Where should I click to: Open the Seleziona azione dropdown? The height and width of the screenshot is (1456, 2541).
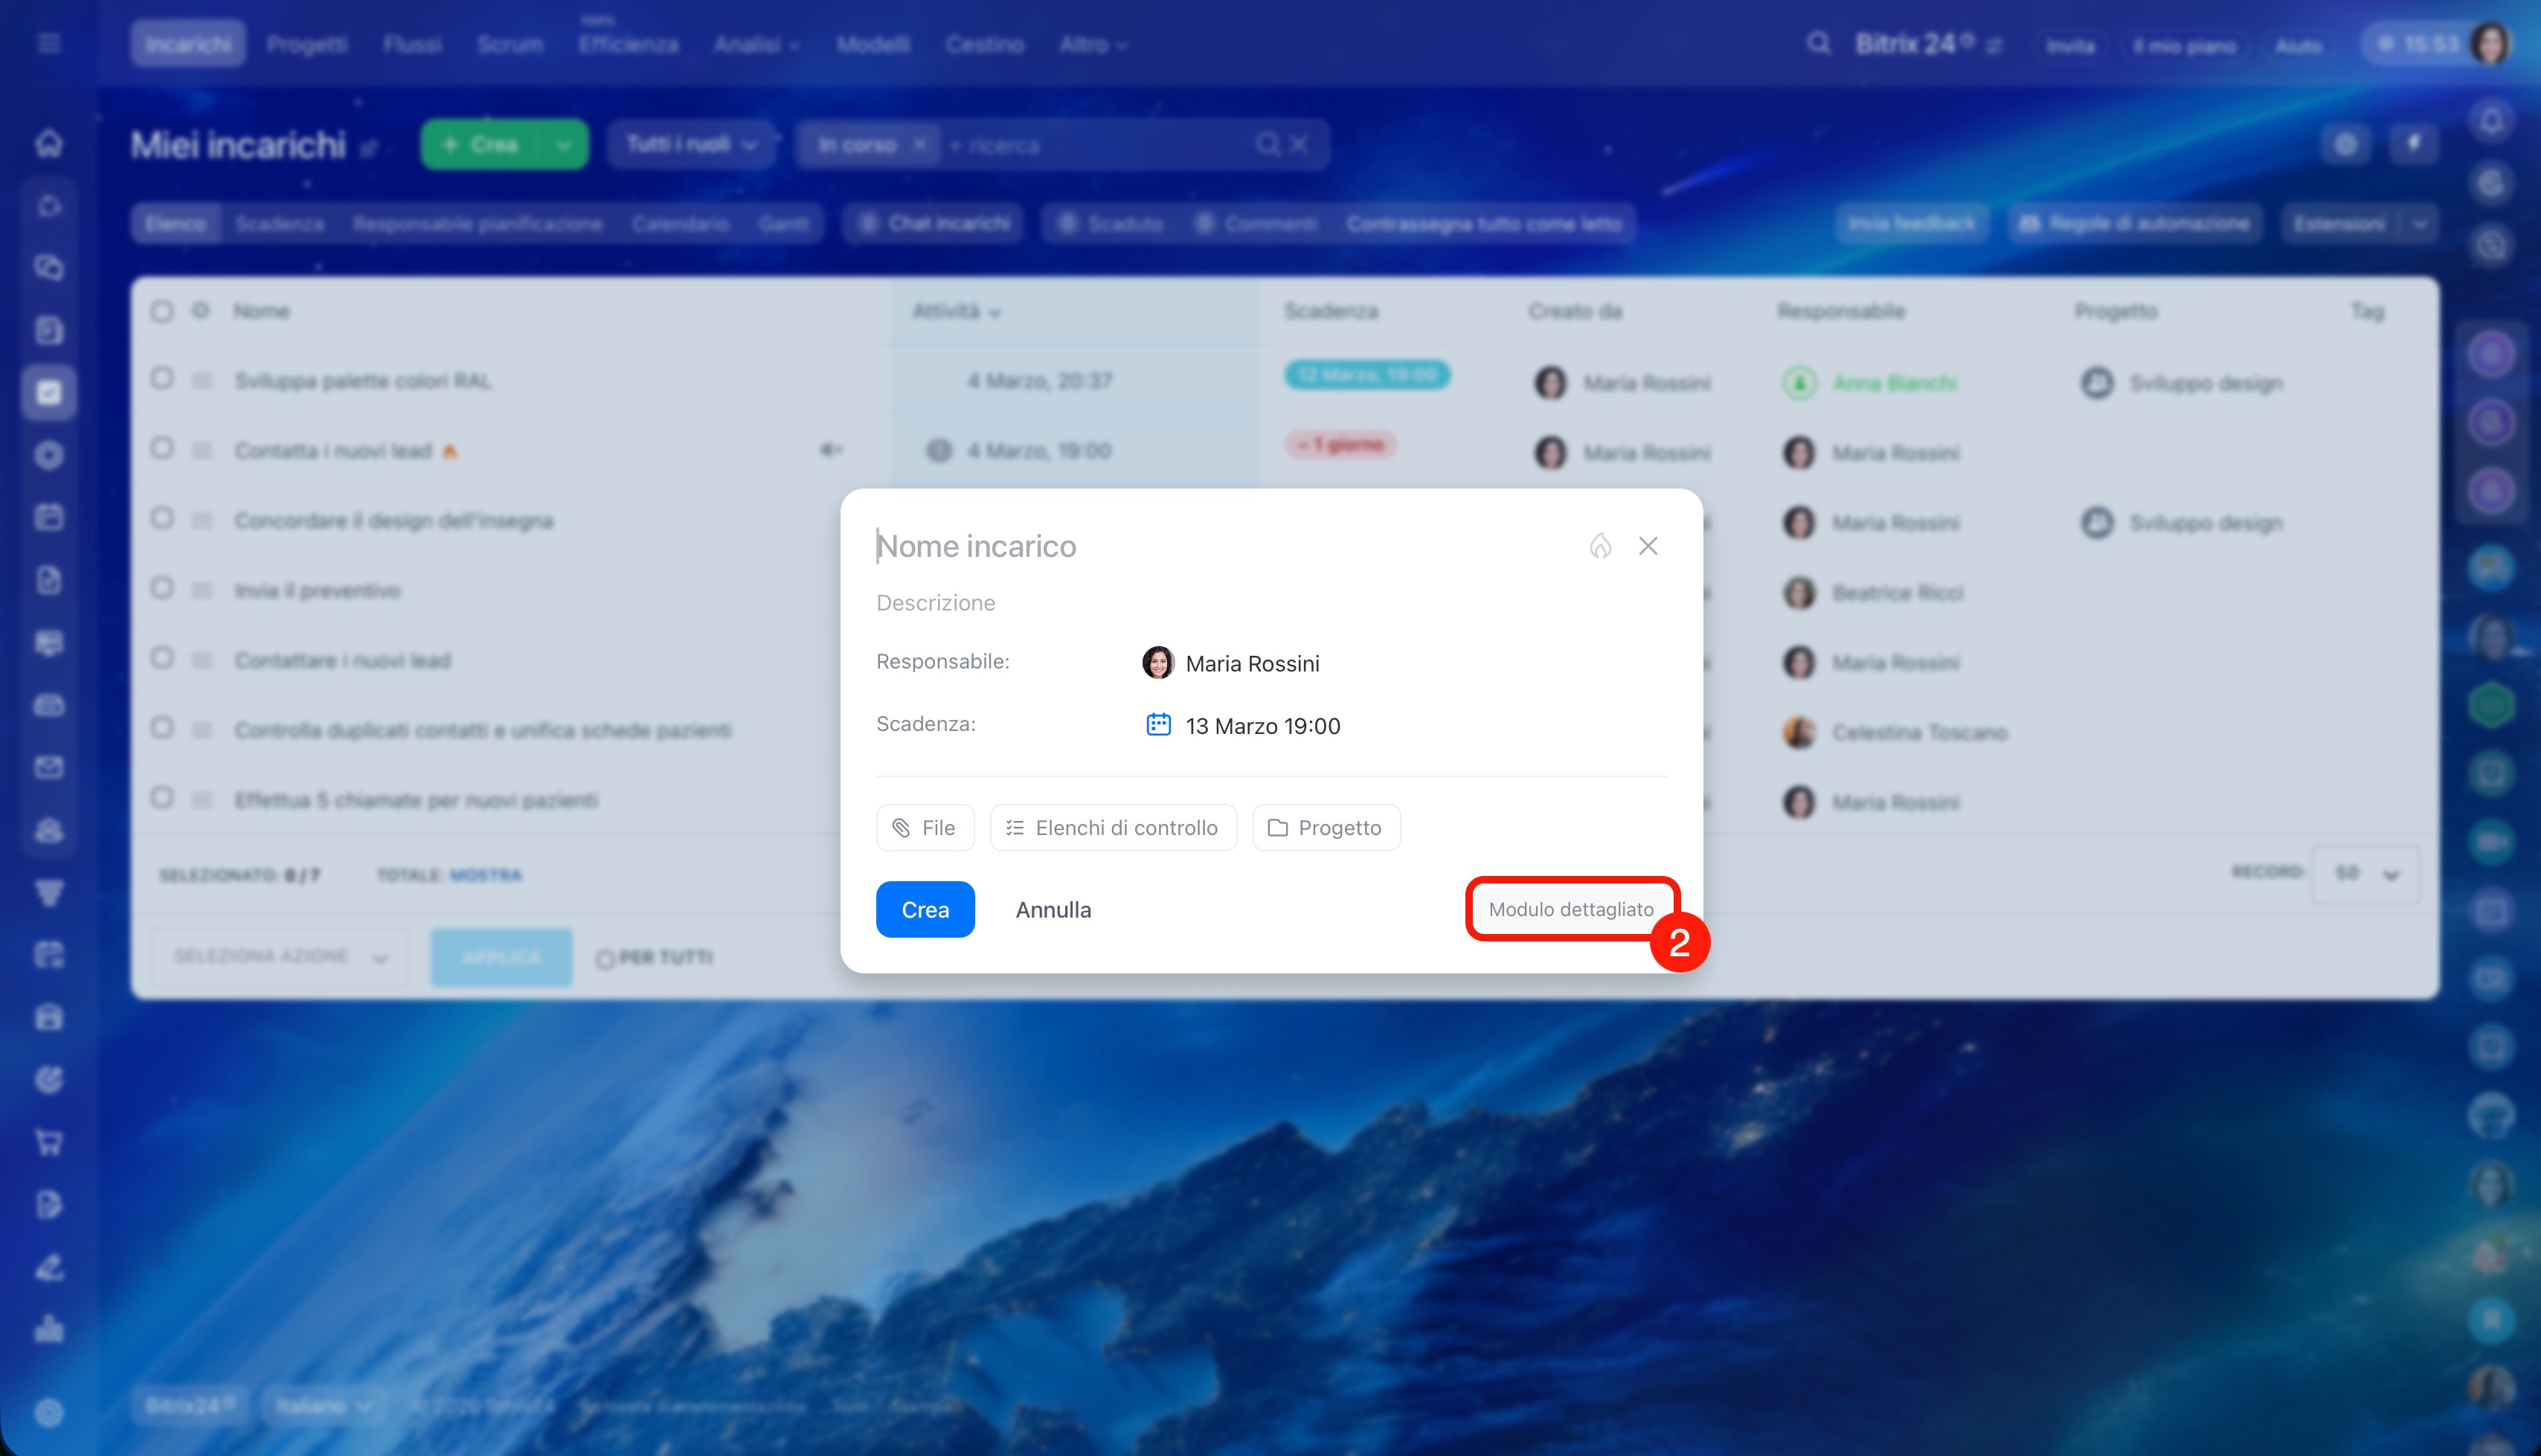[280, 957]
